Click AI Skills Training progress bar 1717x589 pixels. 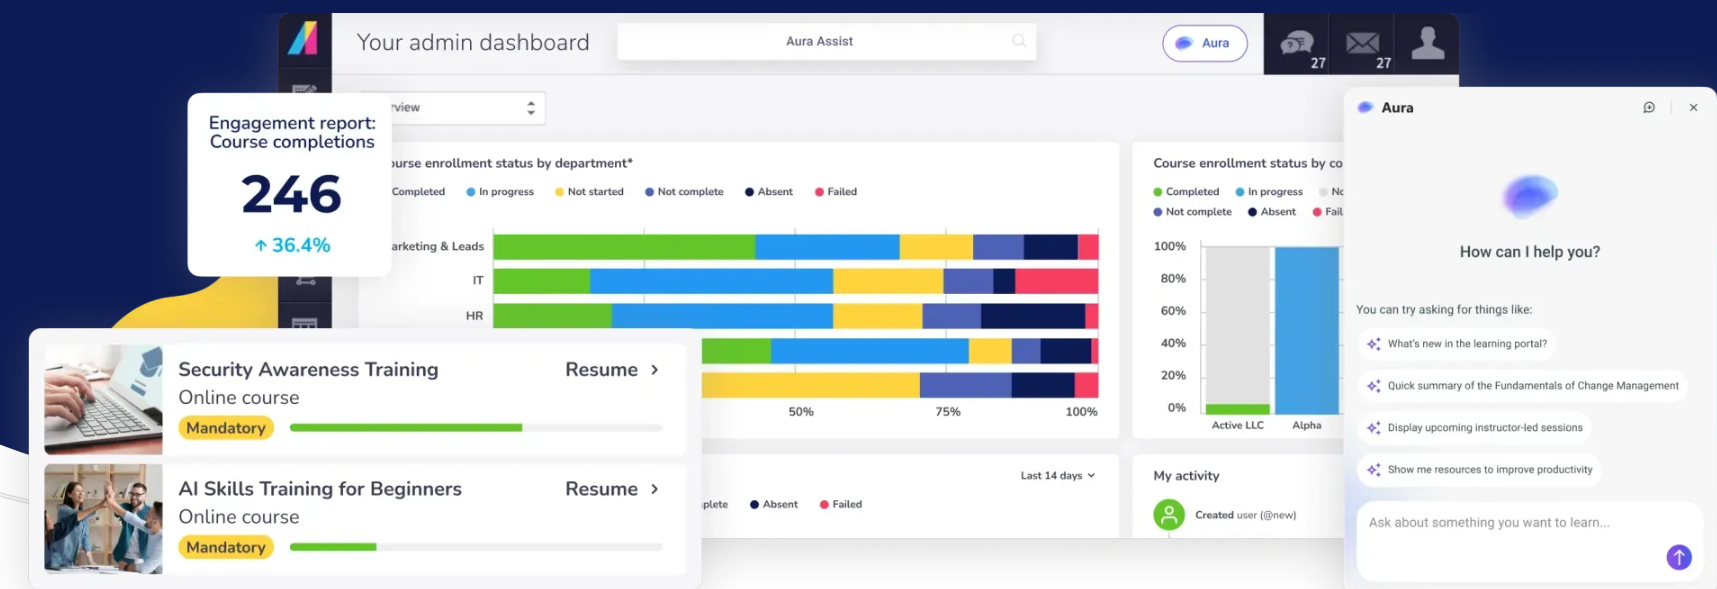pos(476,547)
